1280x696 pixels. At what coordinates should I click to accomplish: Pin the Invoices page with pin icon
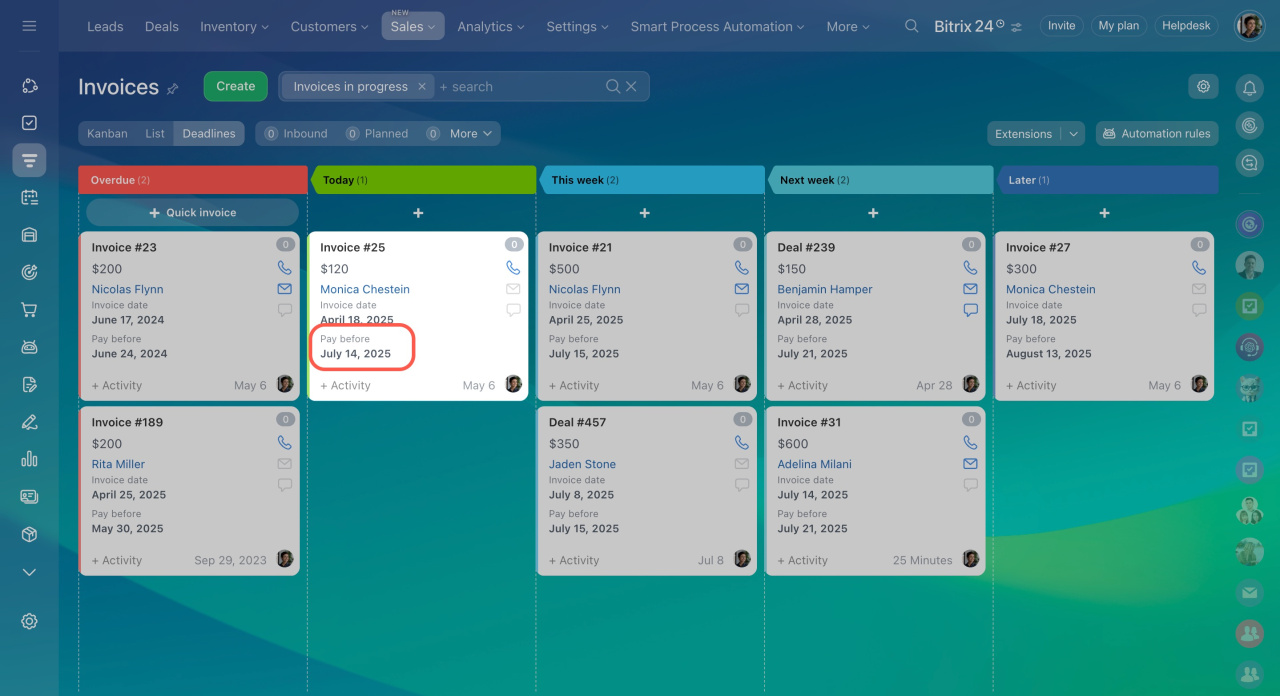(x=173, y=89)
